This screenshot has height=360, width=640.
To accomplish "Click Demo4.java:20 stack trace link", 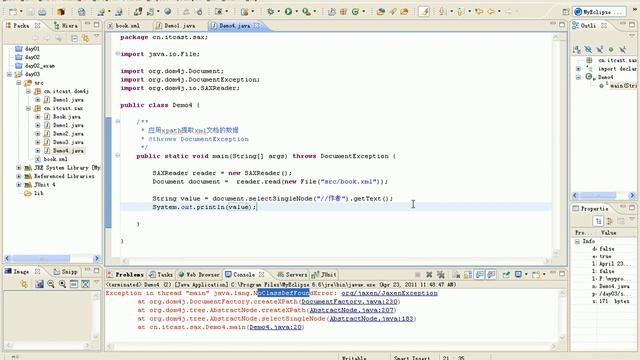I will [276, 327].
